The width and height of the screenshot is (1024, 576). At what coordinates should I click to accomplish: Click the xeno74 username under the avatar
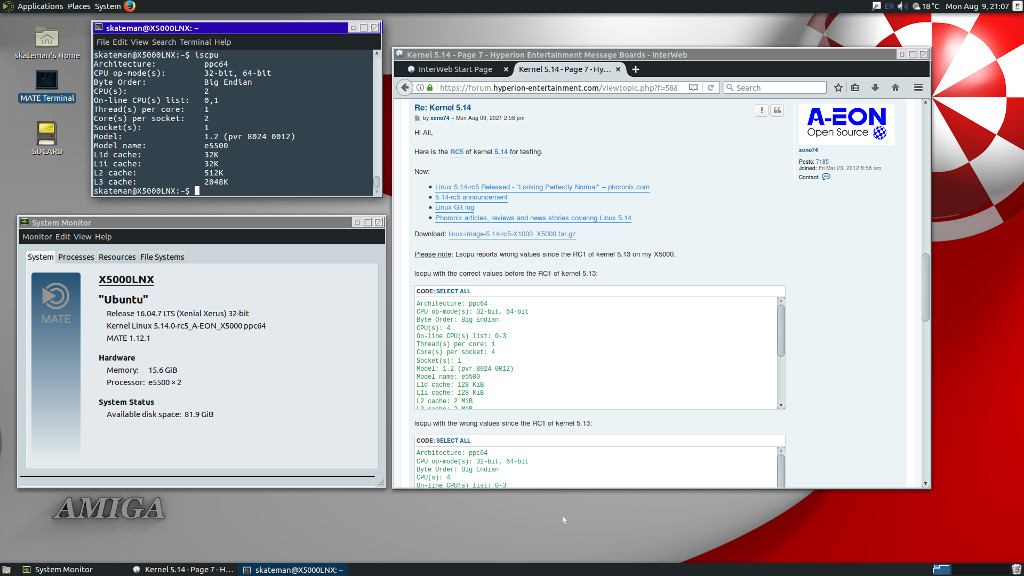click(x=808, y=150)
